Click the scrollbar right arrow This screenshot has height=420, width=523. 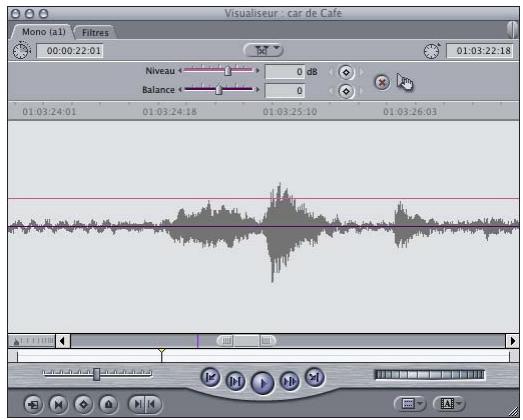(x=512, y=341)
